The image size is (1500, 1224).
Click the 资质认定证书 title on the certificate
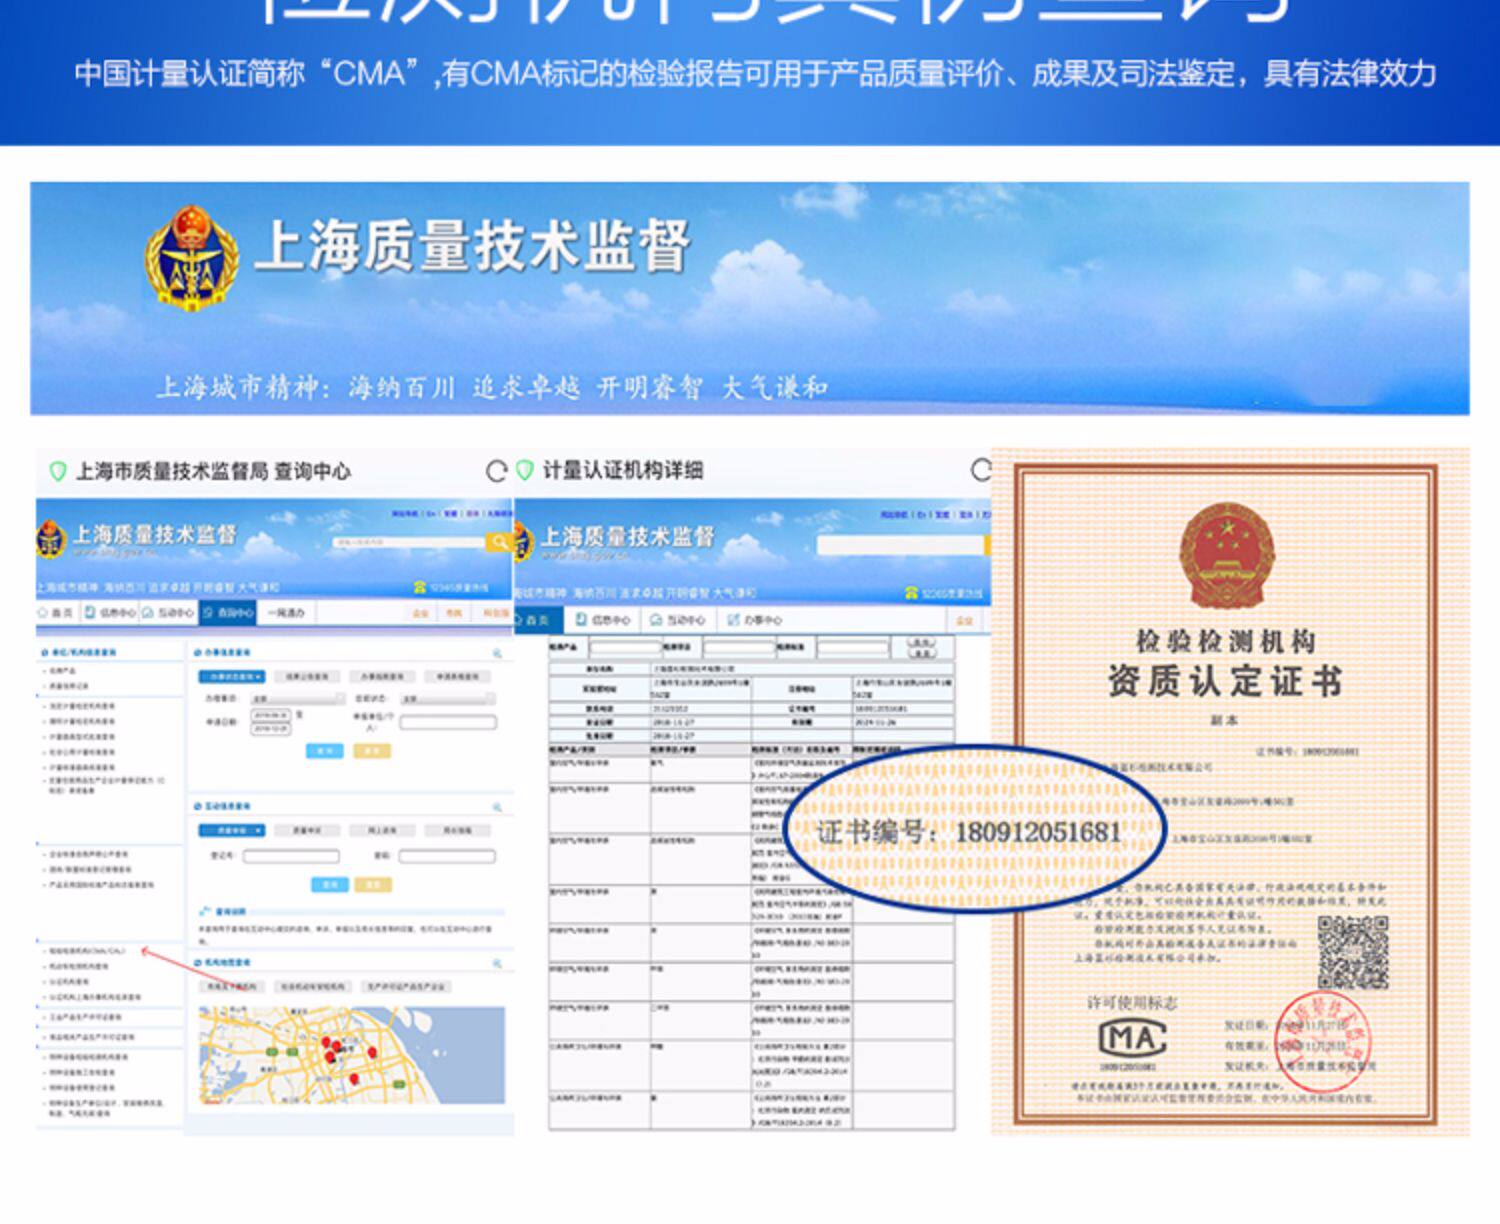click(1225, 681)
